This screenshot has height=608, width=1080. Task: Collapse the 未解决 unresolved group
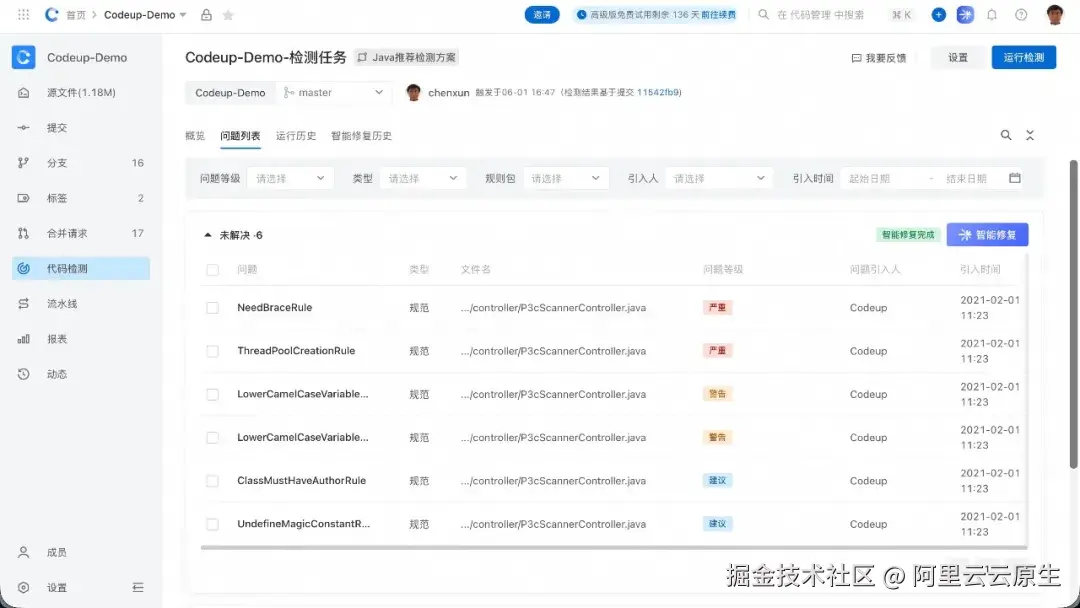click(207, 235)
